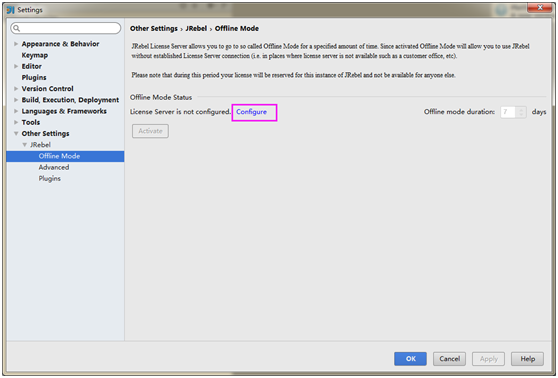The height and width of the screenshot is (378, 558).
Task: Open JRebel Advanced settings
Action: click(x=54, y=167)
